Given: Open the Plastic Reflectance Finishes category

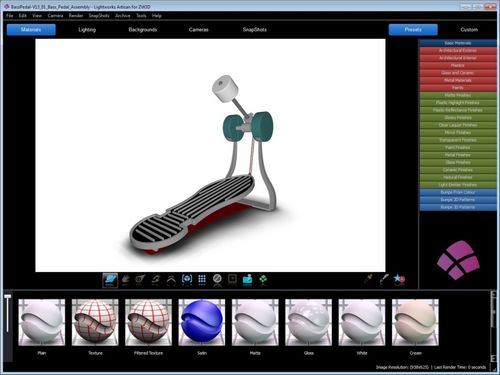Looking at the screenshot, I should coord(458,110).
